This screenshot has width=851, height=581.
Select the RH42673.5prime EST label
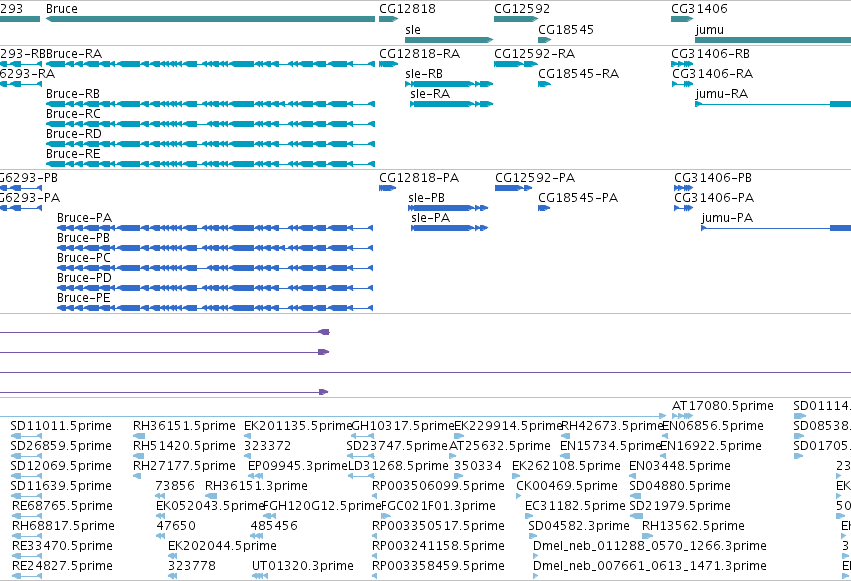pyautogui.click(x=612, y=426)
